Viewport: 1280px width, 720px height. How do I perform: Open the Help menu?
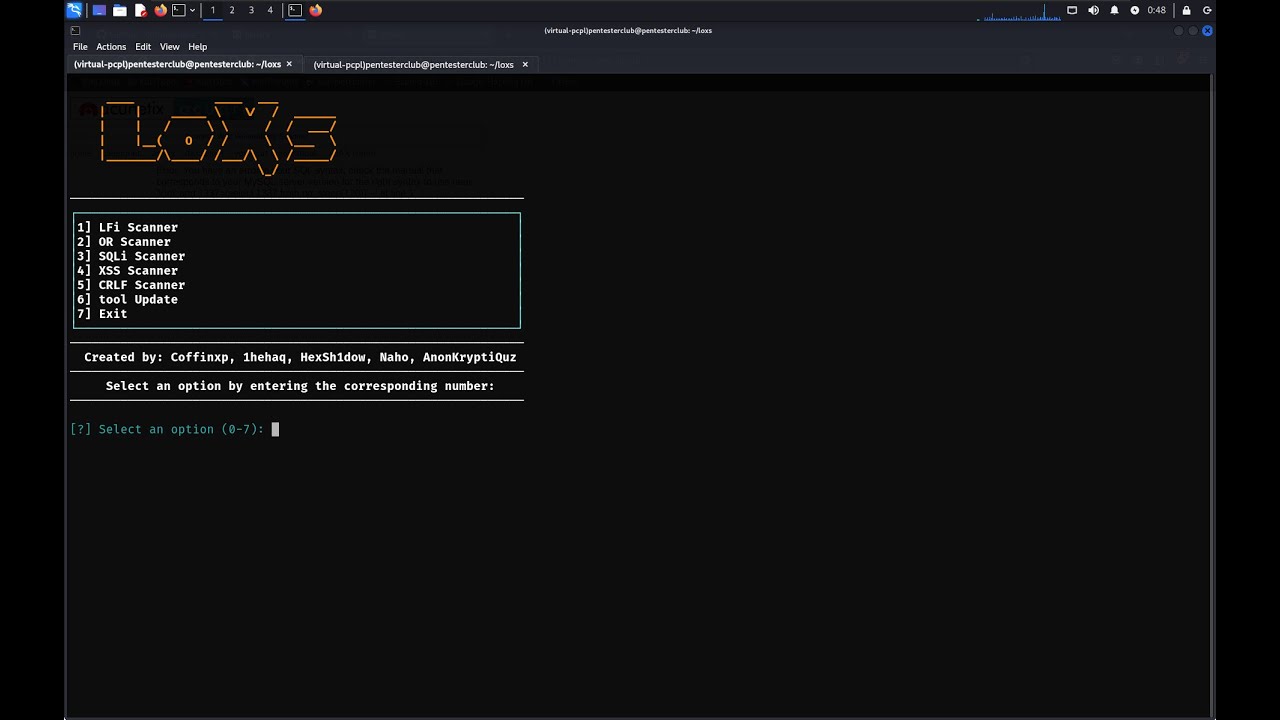198,47
